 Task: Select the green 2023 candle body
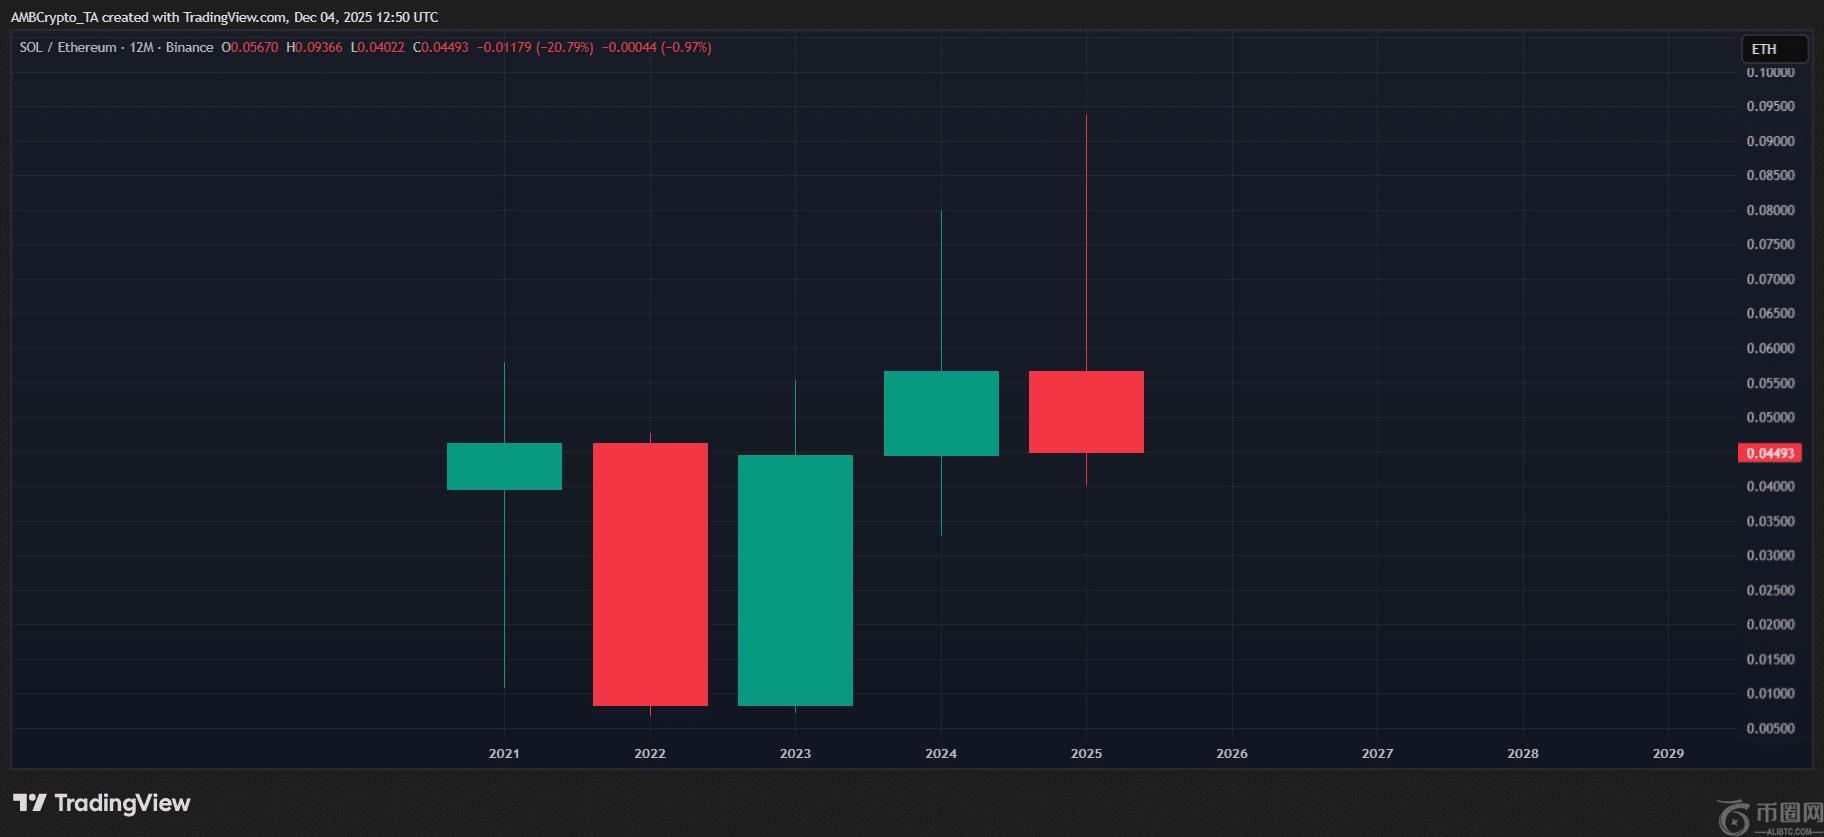[795, 580]
